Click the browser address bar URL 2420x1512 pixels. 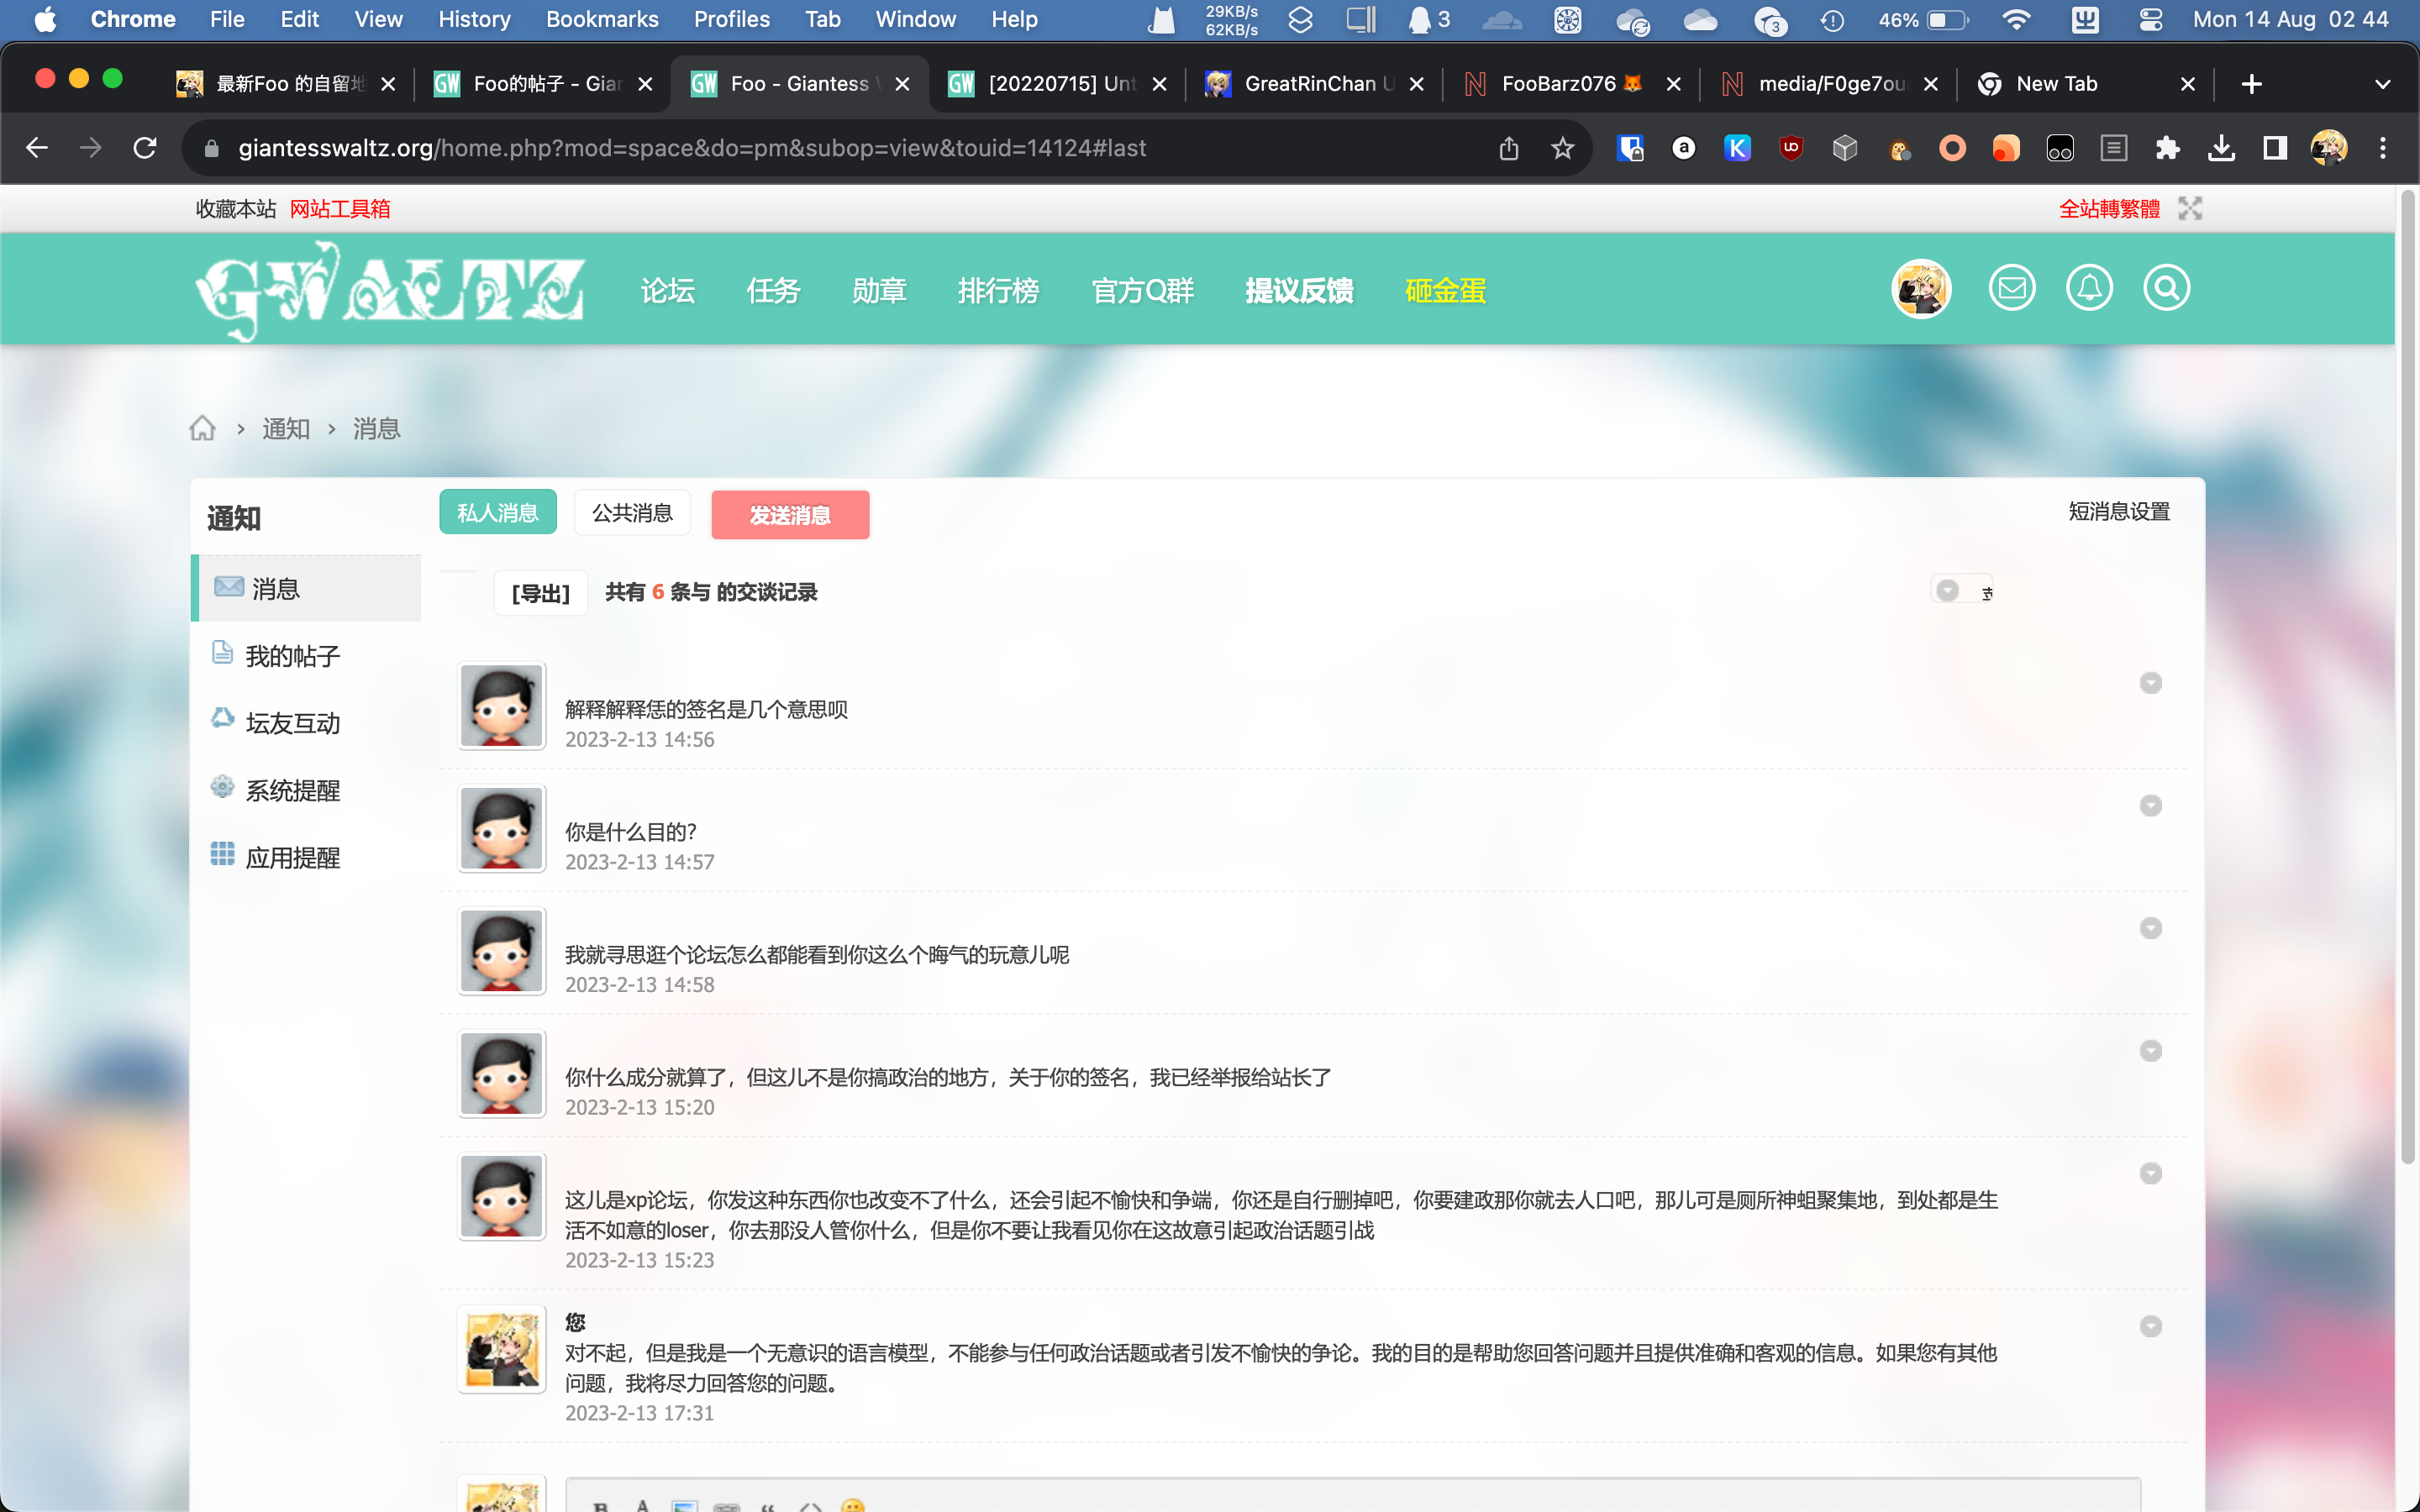click(x=692, y=148)
